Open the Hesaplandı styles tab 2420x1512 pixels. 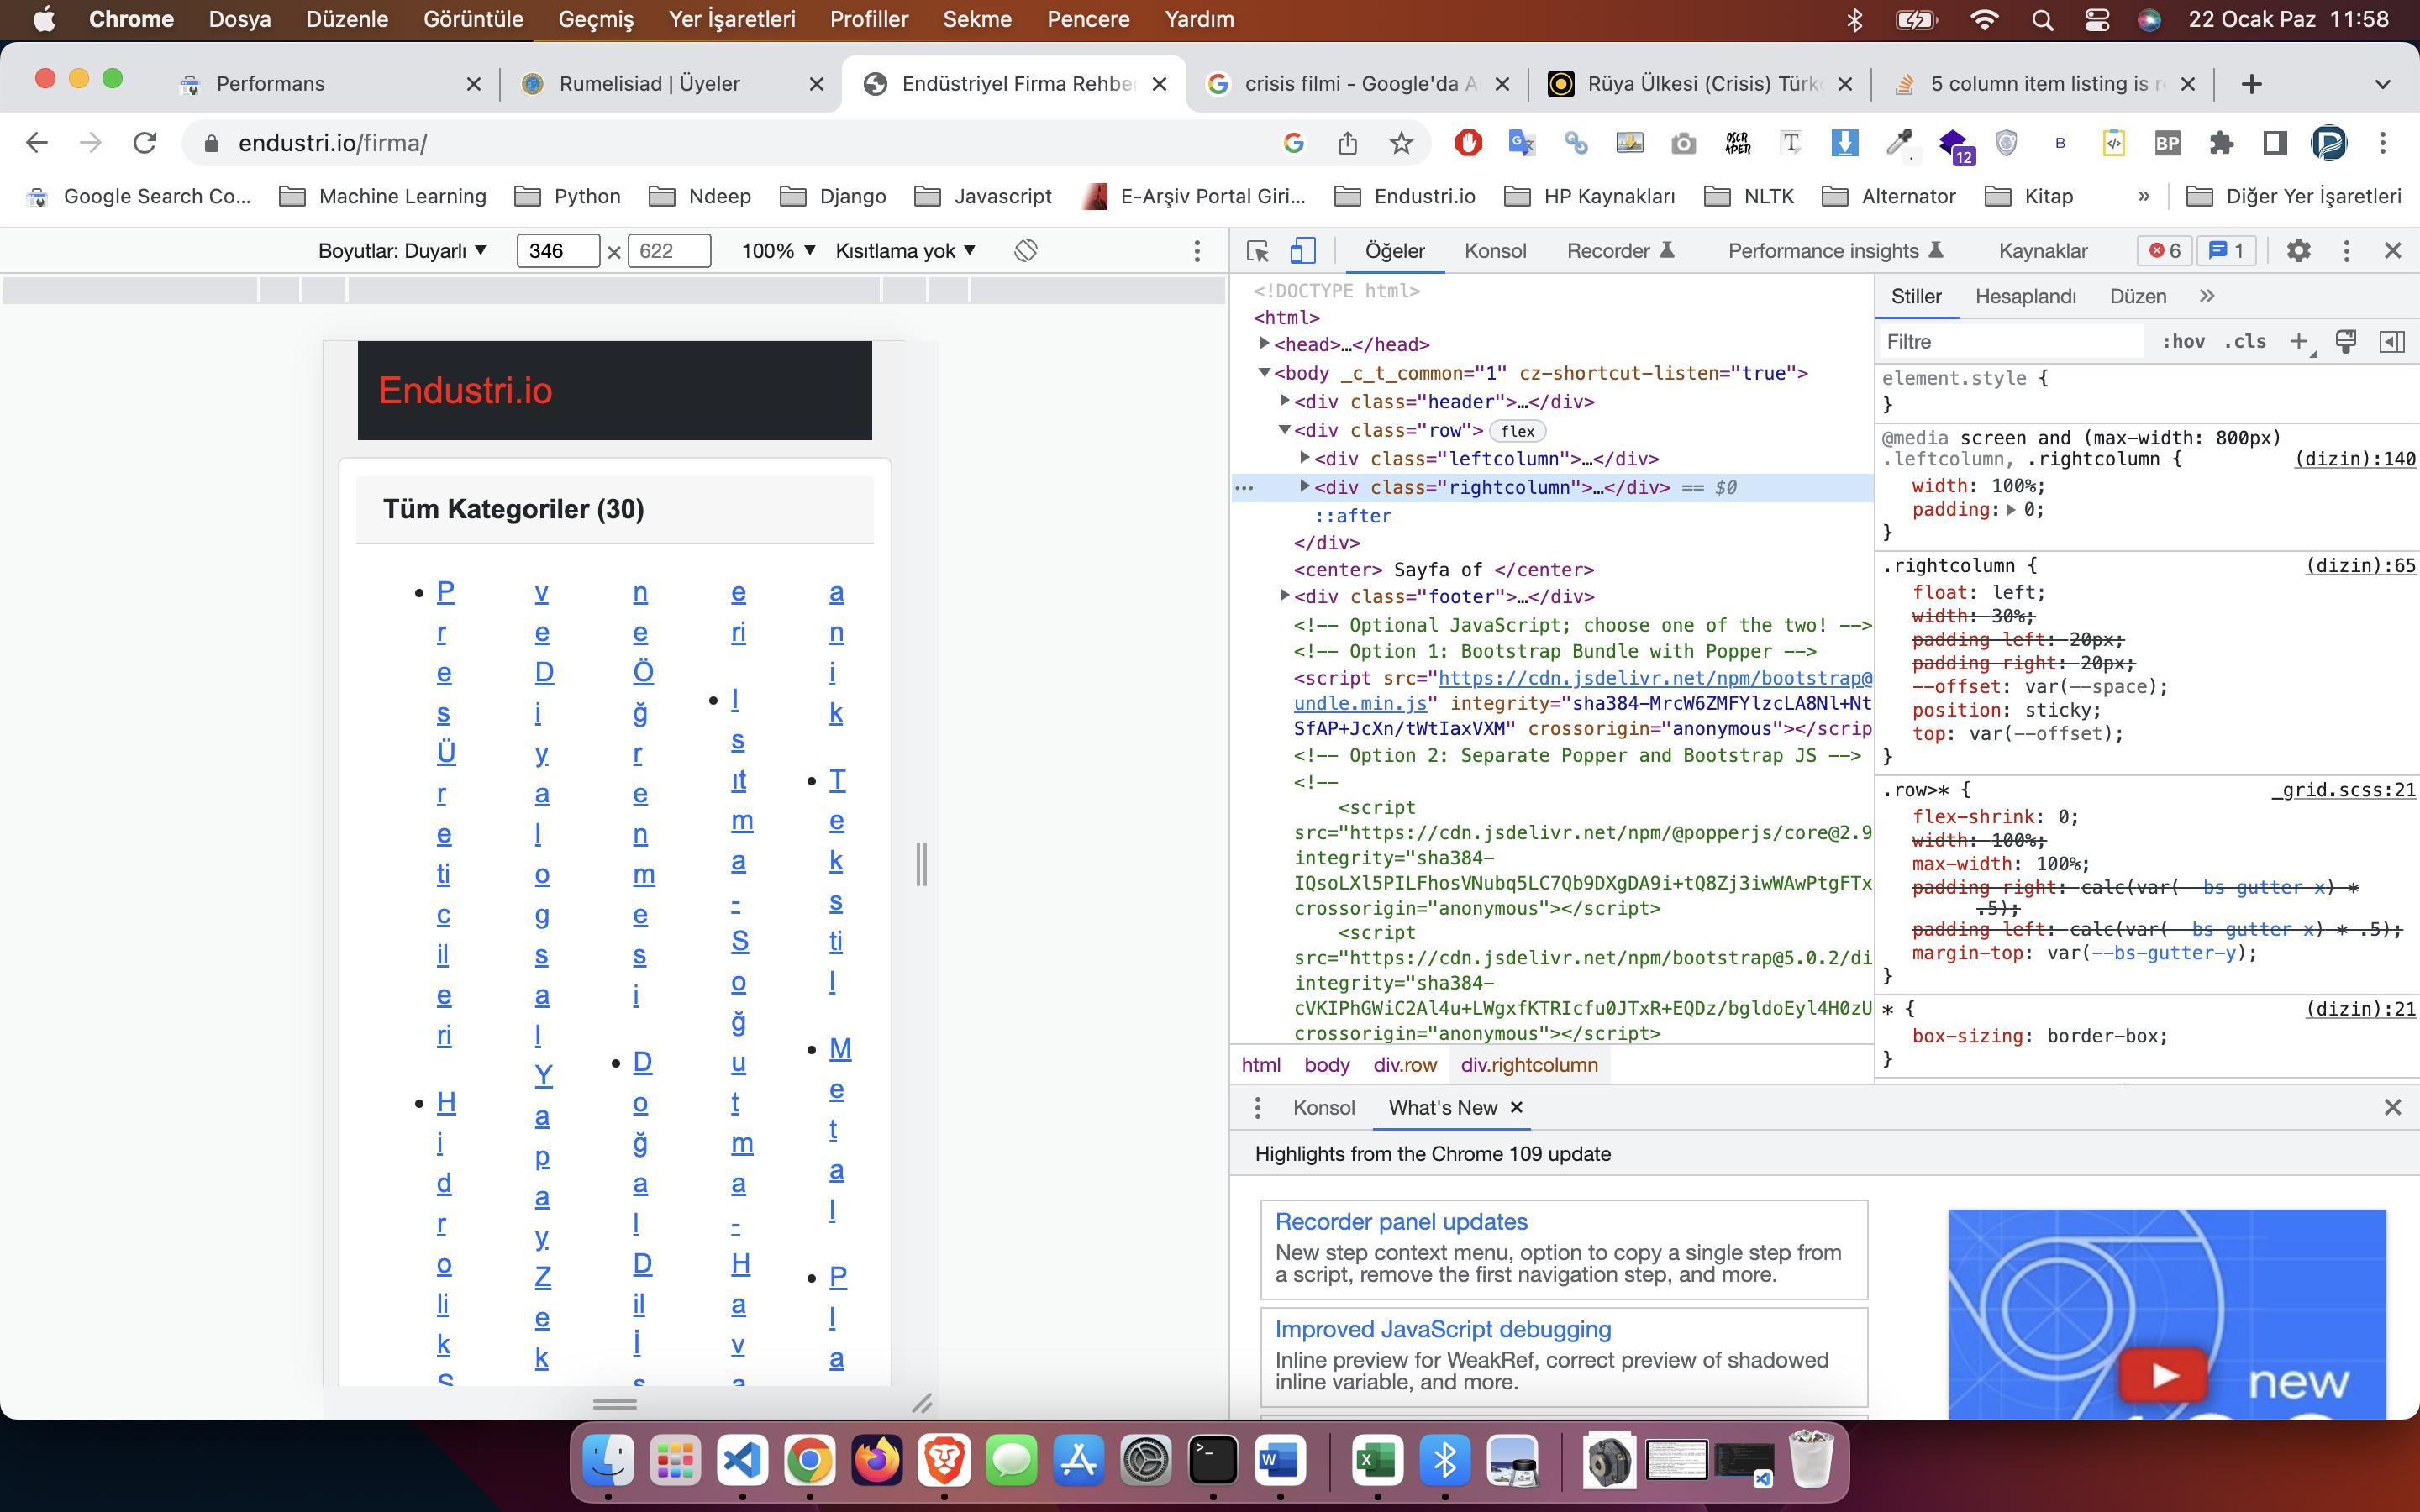(x=2025, y=297)
